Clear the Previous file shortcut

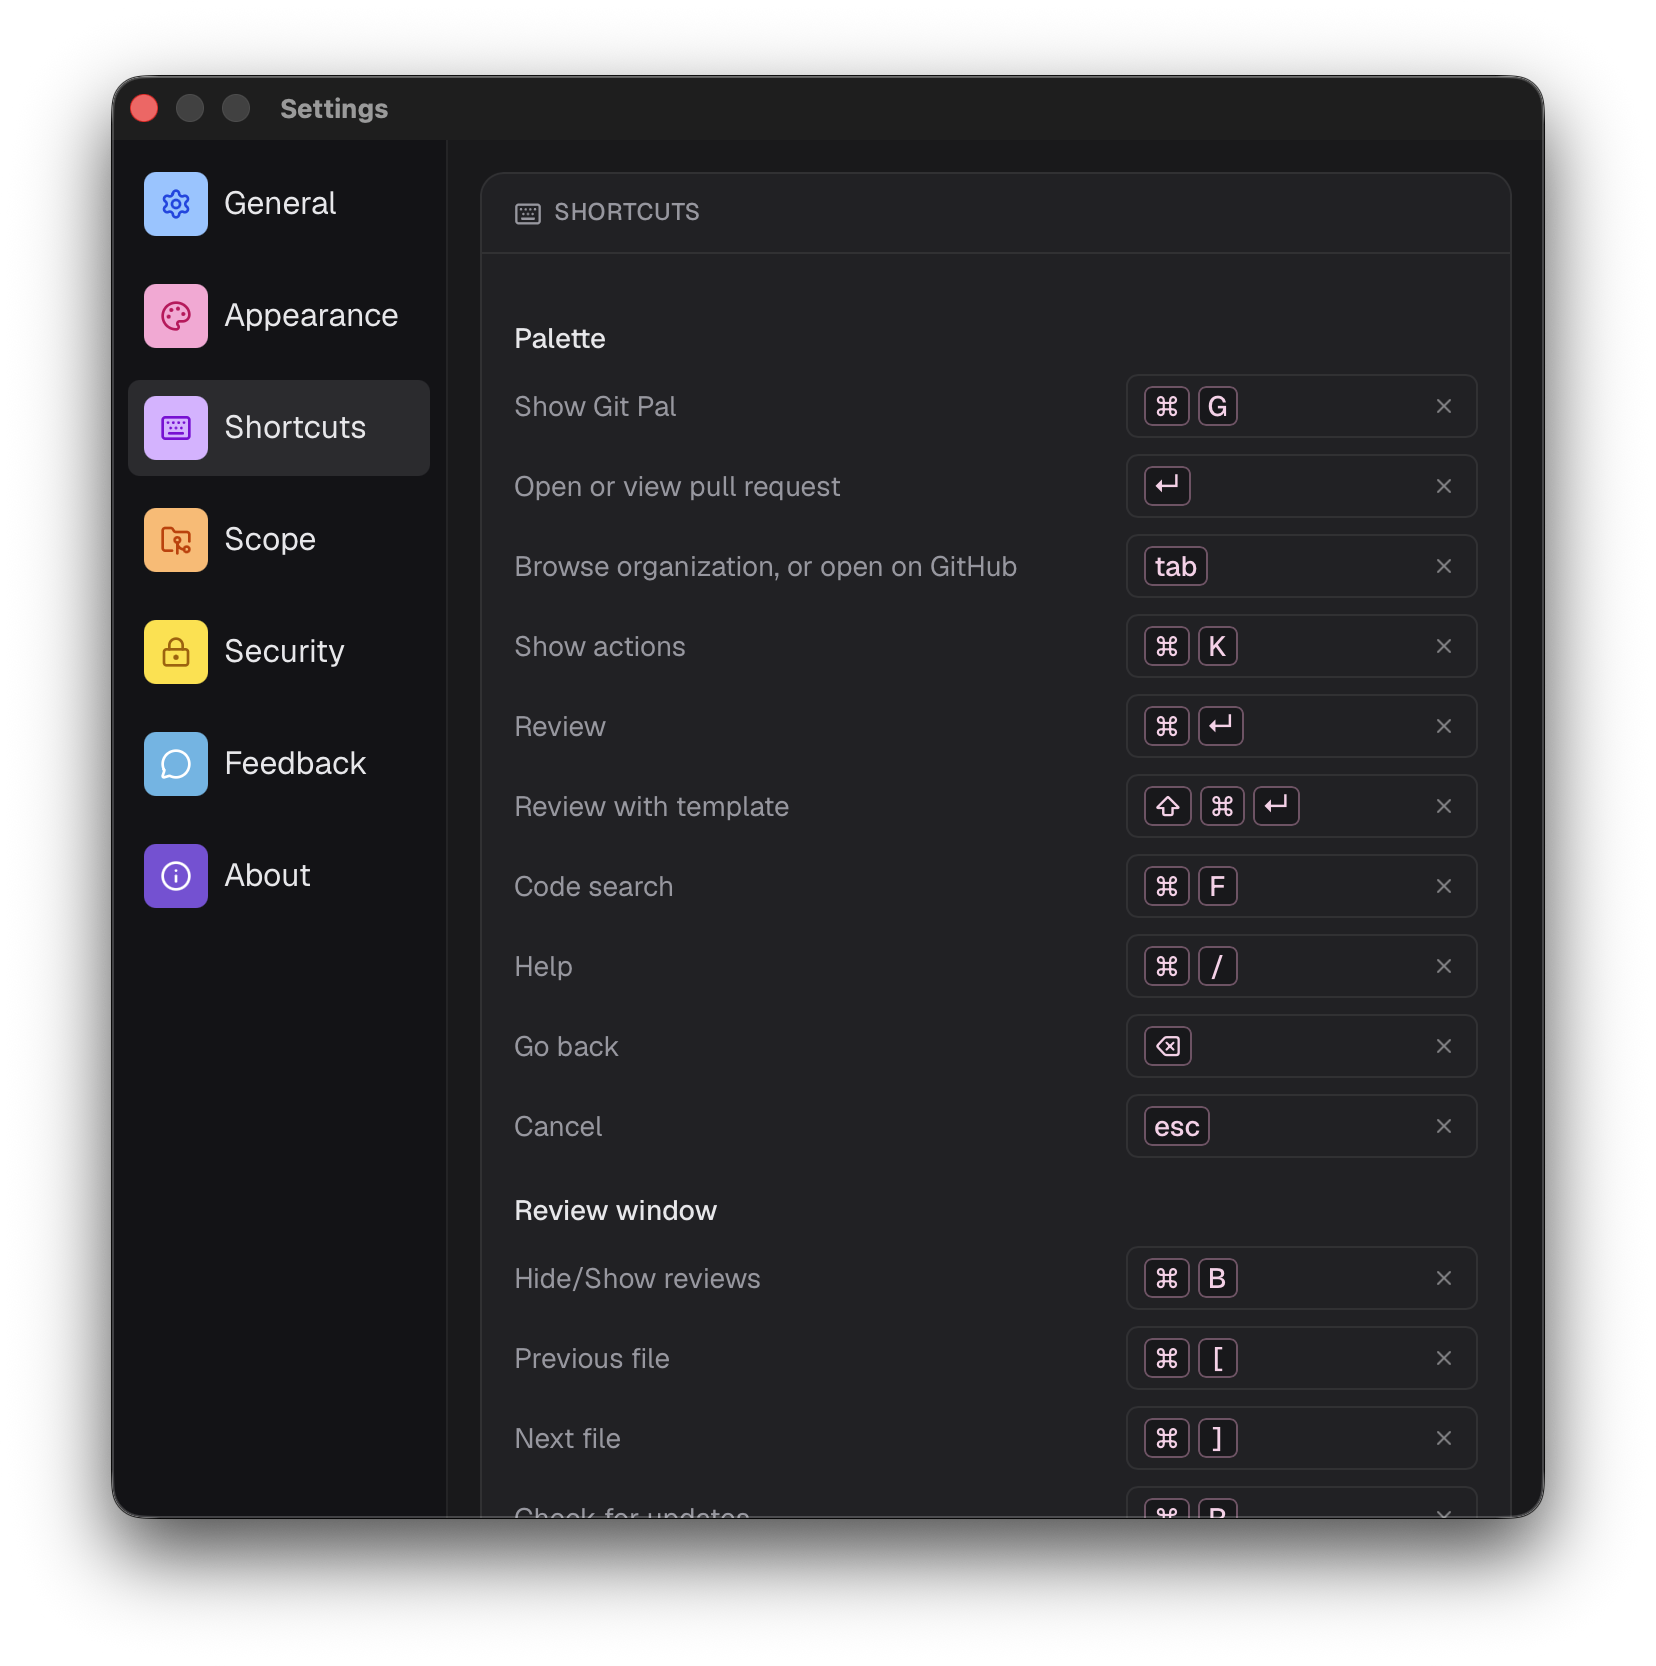[x=1443, y=1358]
